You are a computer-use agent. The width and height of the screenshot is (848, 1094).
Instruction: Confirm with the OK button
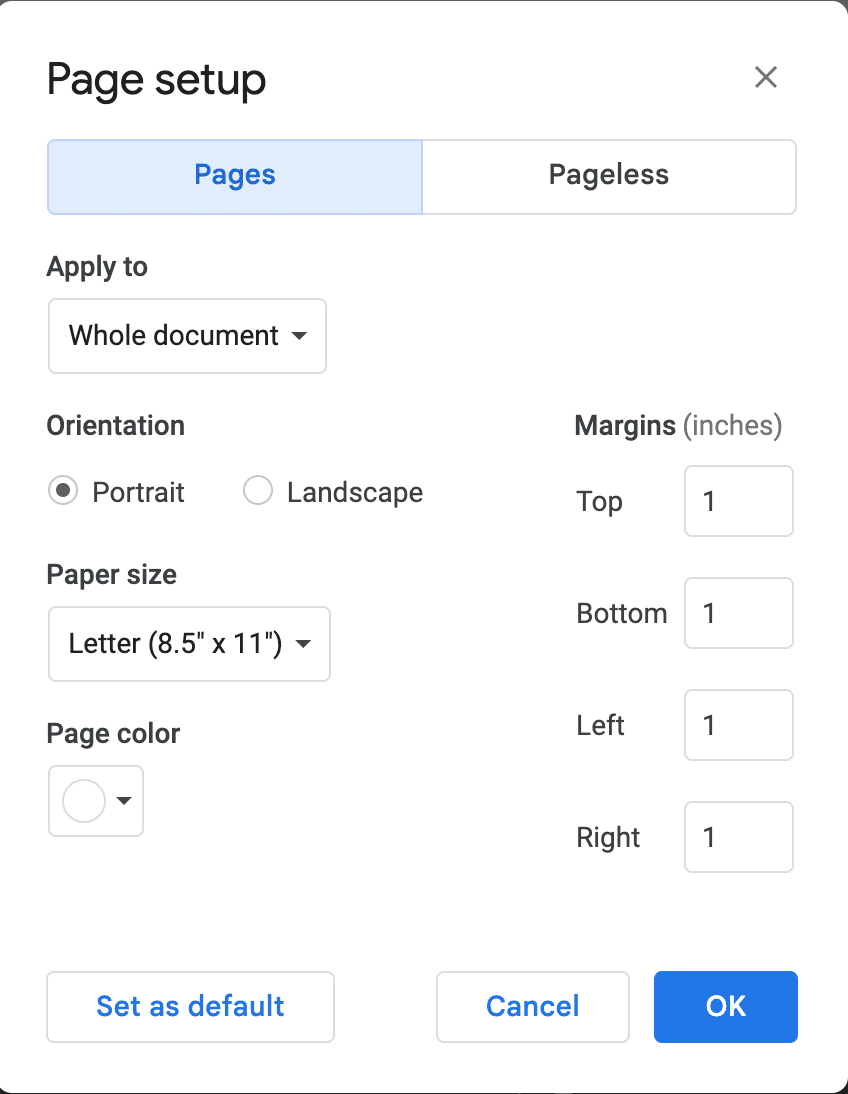coord(725,1006)
